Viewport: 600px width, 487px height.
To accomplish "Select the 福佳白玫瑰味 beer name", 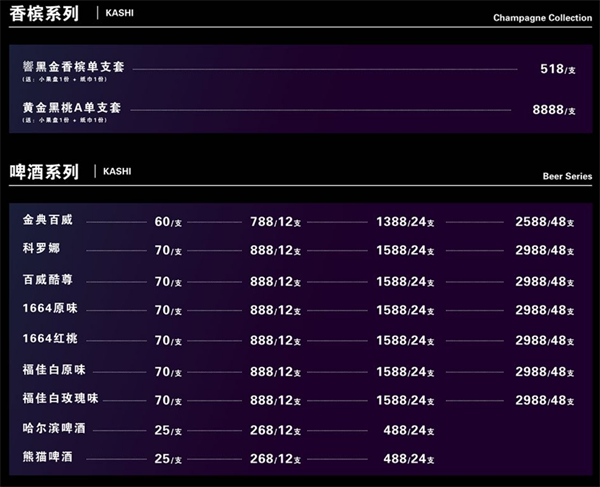I will point(60,398).
